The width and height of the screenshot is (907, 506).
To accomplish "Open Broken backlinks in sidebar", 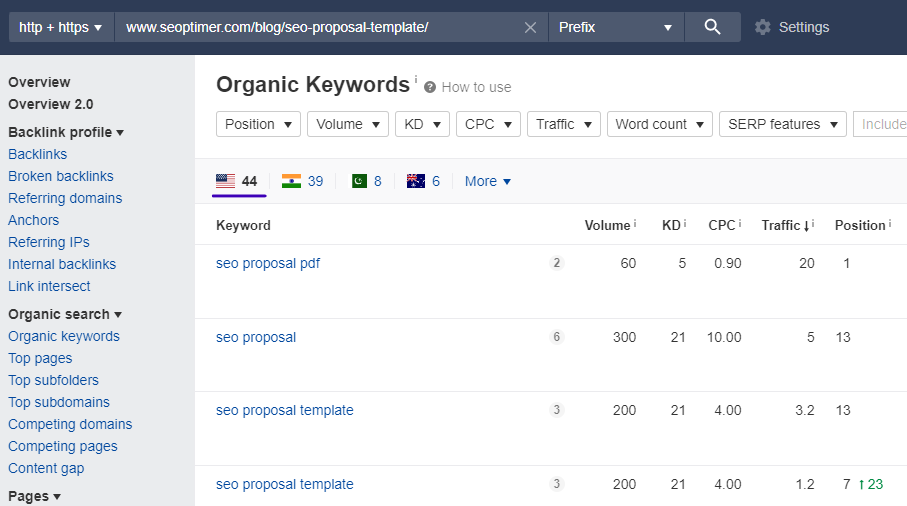I will 61,176.
